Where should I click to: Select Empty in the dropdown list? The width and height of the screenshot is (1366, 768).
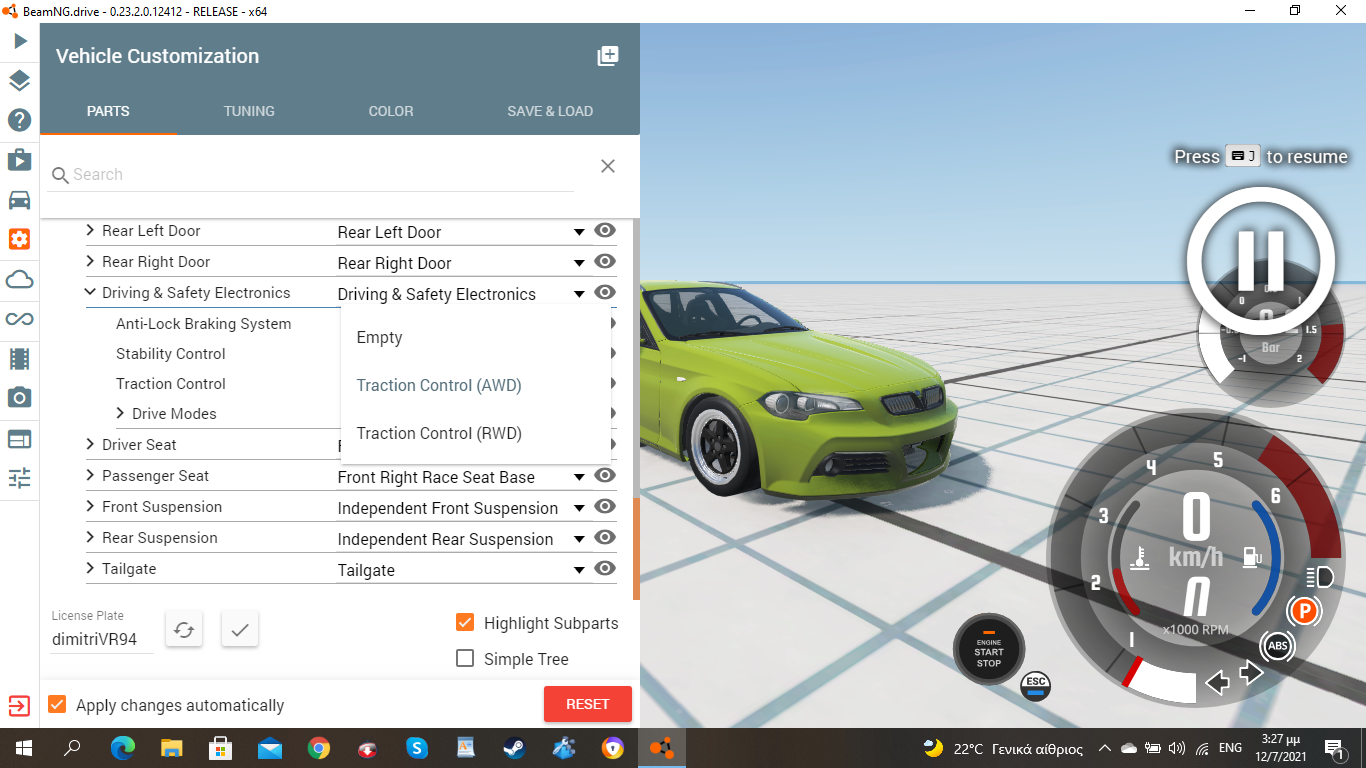click(476, 337)
